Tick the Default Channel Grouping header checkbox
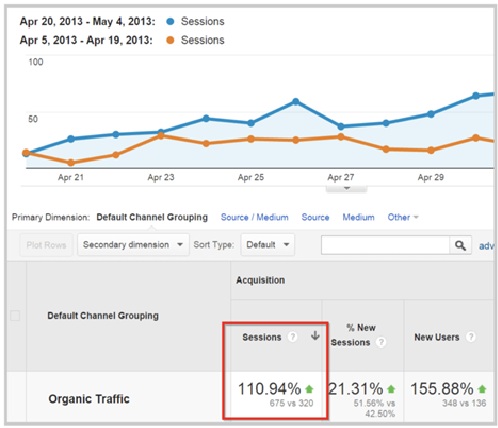Viewport: 498px width, 428px height. (x=15, y=315)
